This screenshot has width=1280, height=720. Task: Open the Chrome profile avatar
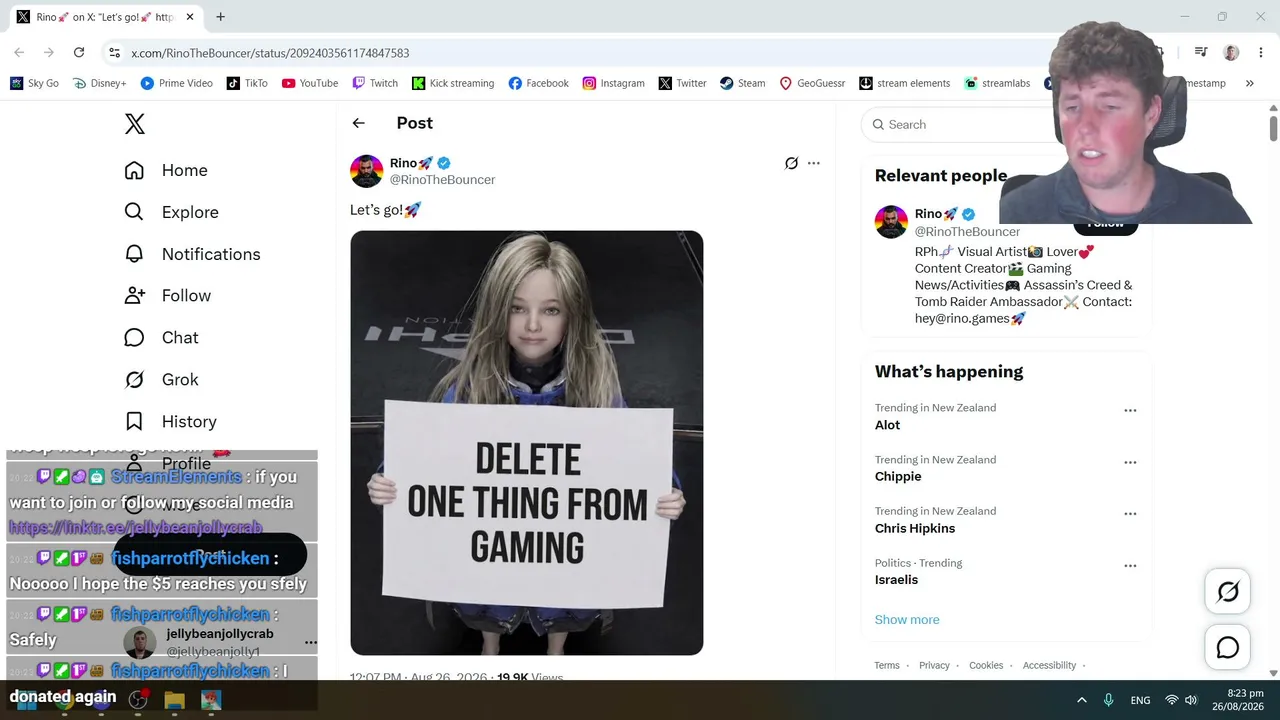[x=1231, y=53]
